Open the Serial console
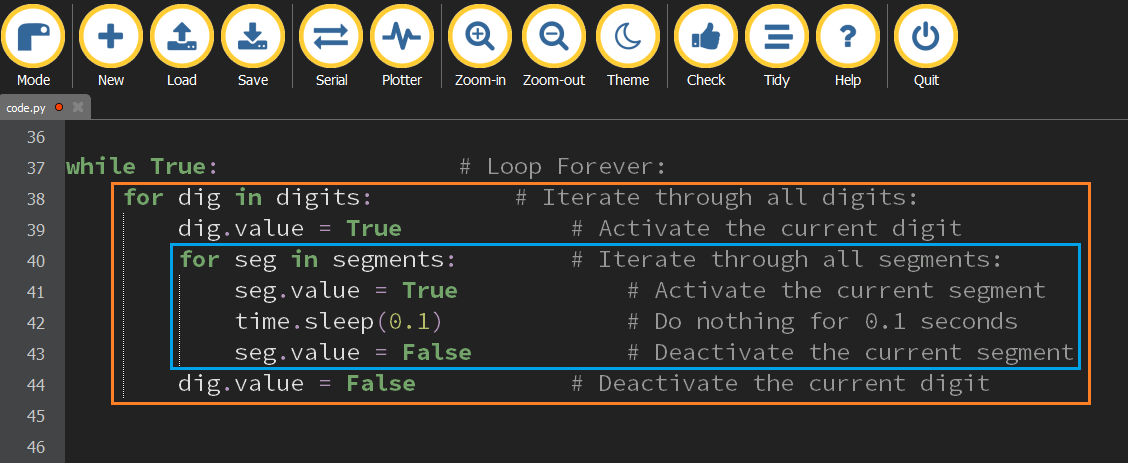Screen dimensions: 1128x463 [331, 37]
